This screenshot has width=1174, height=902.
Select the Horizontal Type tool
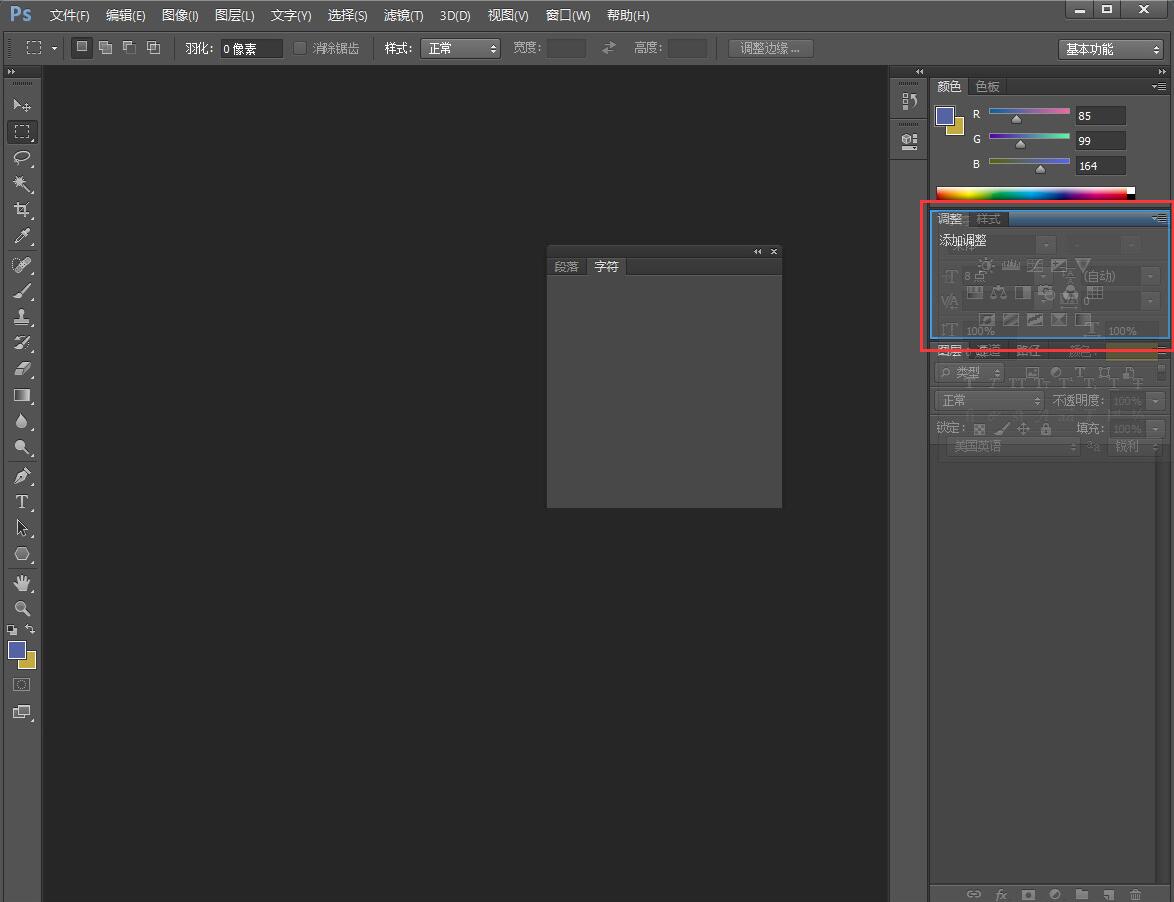(x=21, y=502)
